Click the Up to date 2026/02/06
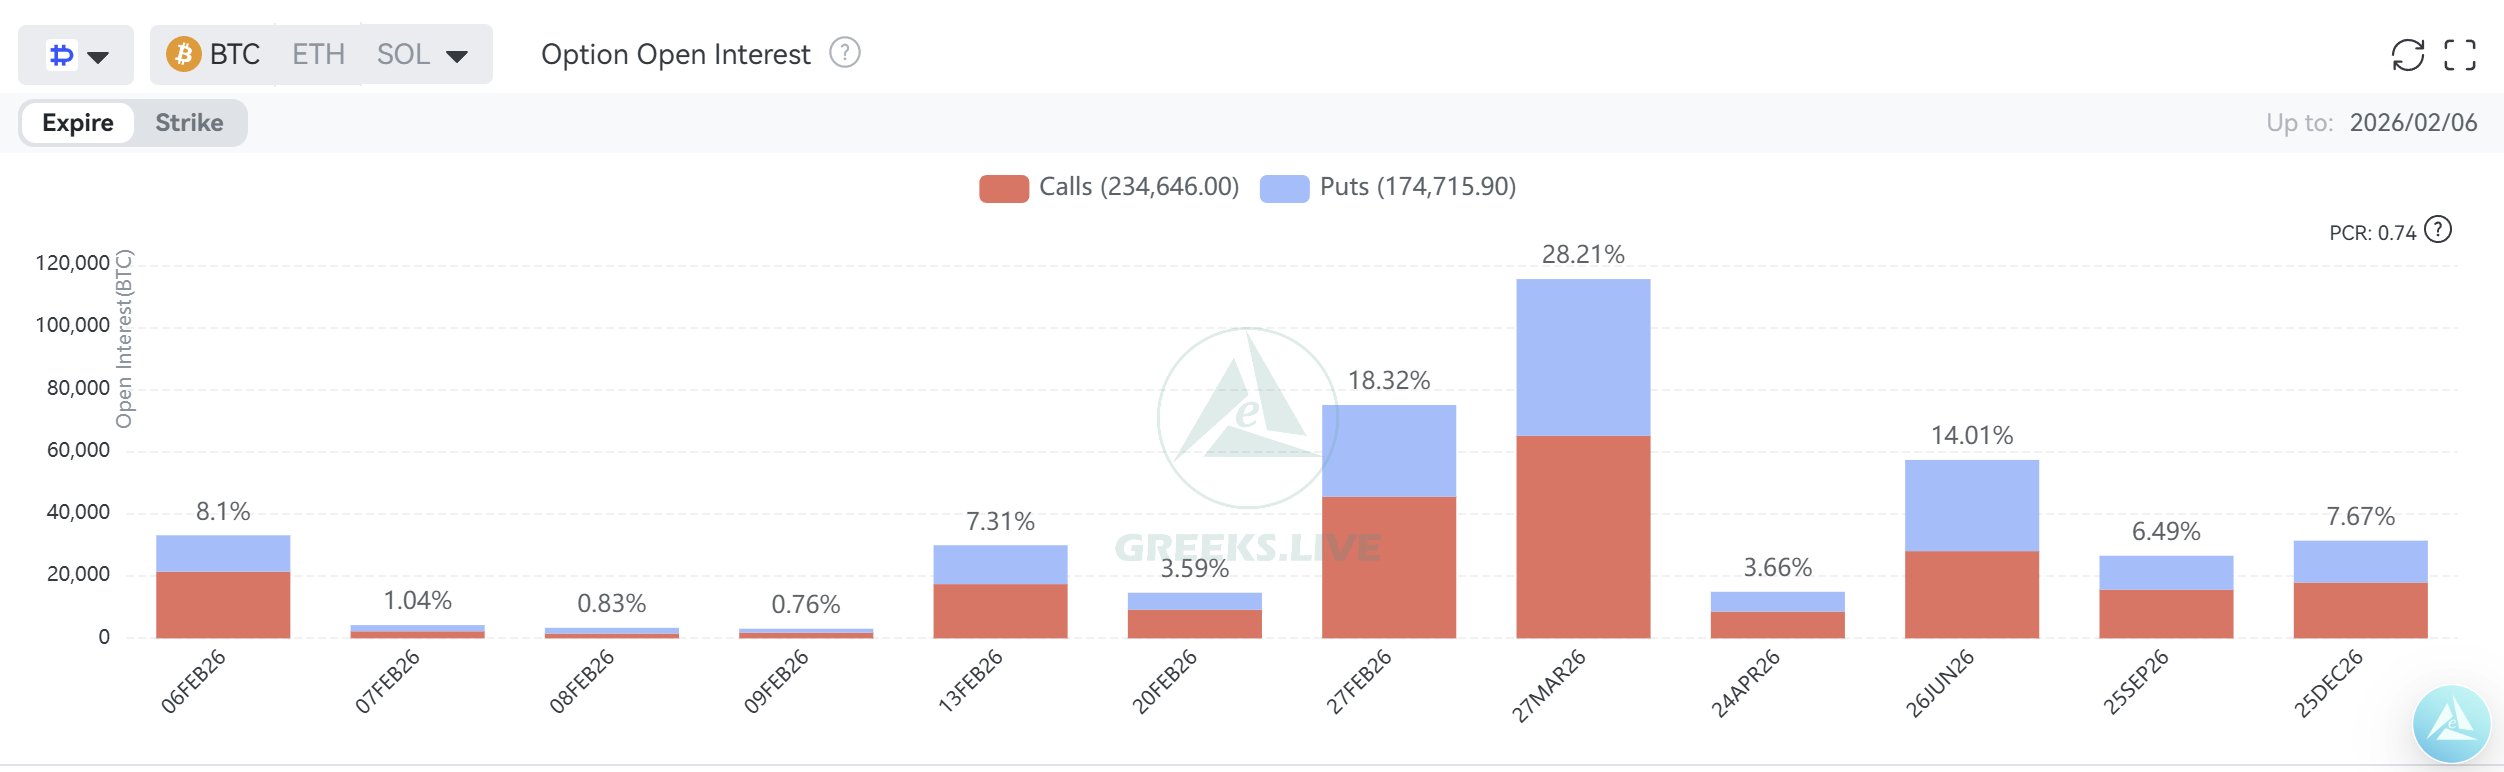 [x=2413, y=123]
